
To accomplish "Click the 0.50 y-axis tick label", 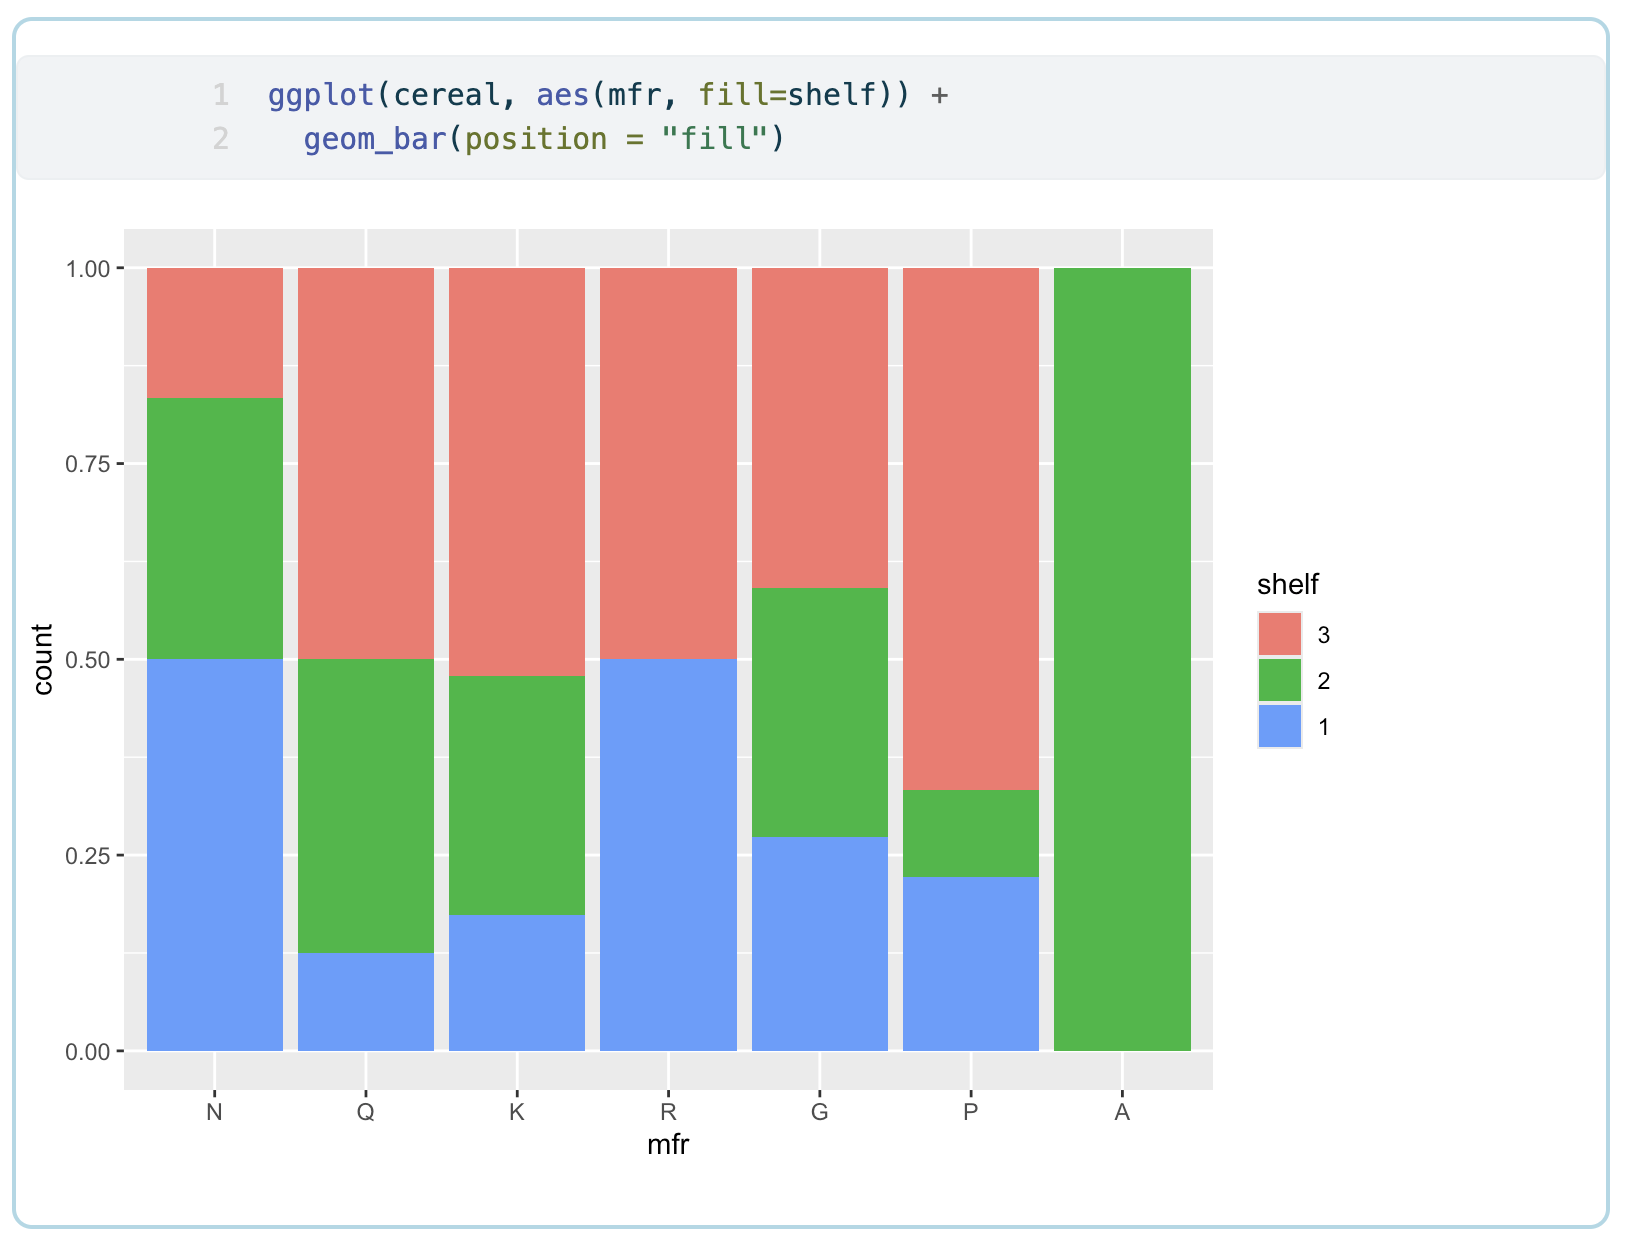I will click(x=88, y=659).
